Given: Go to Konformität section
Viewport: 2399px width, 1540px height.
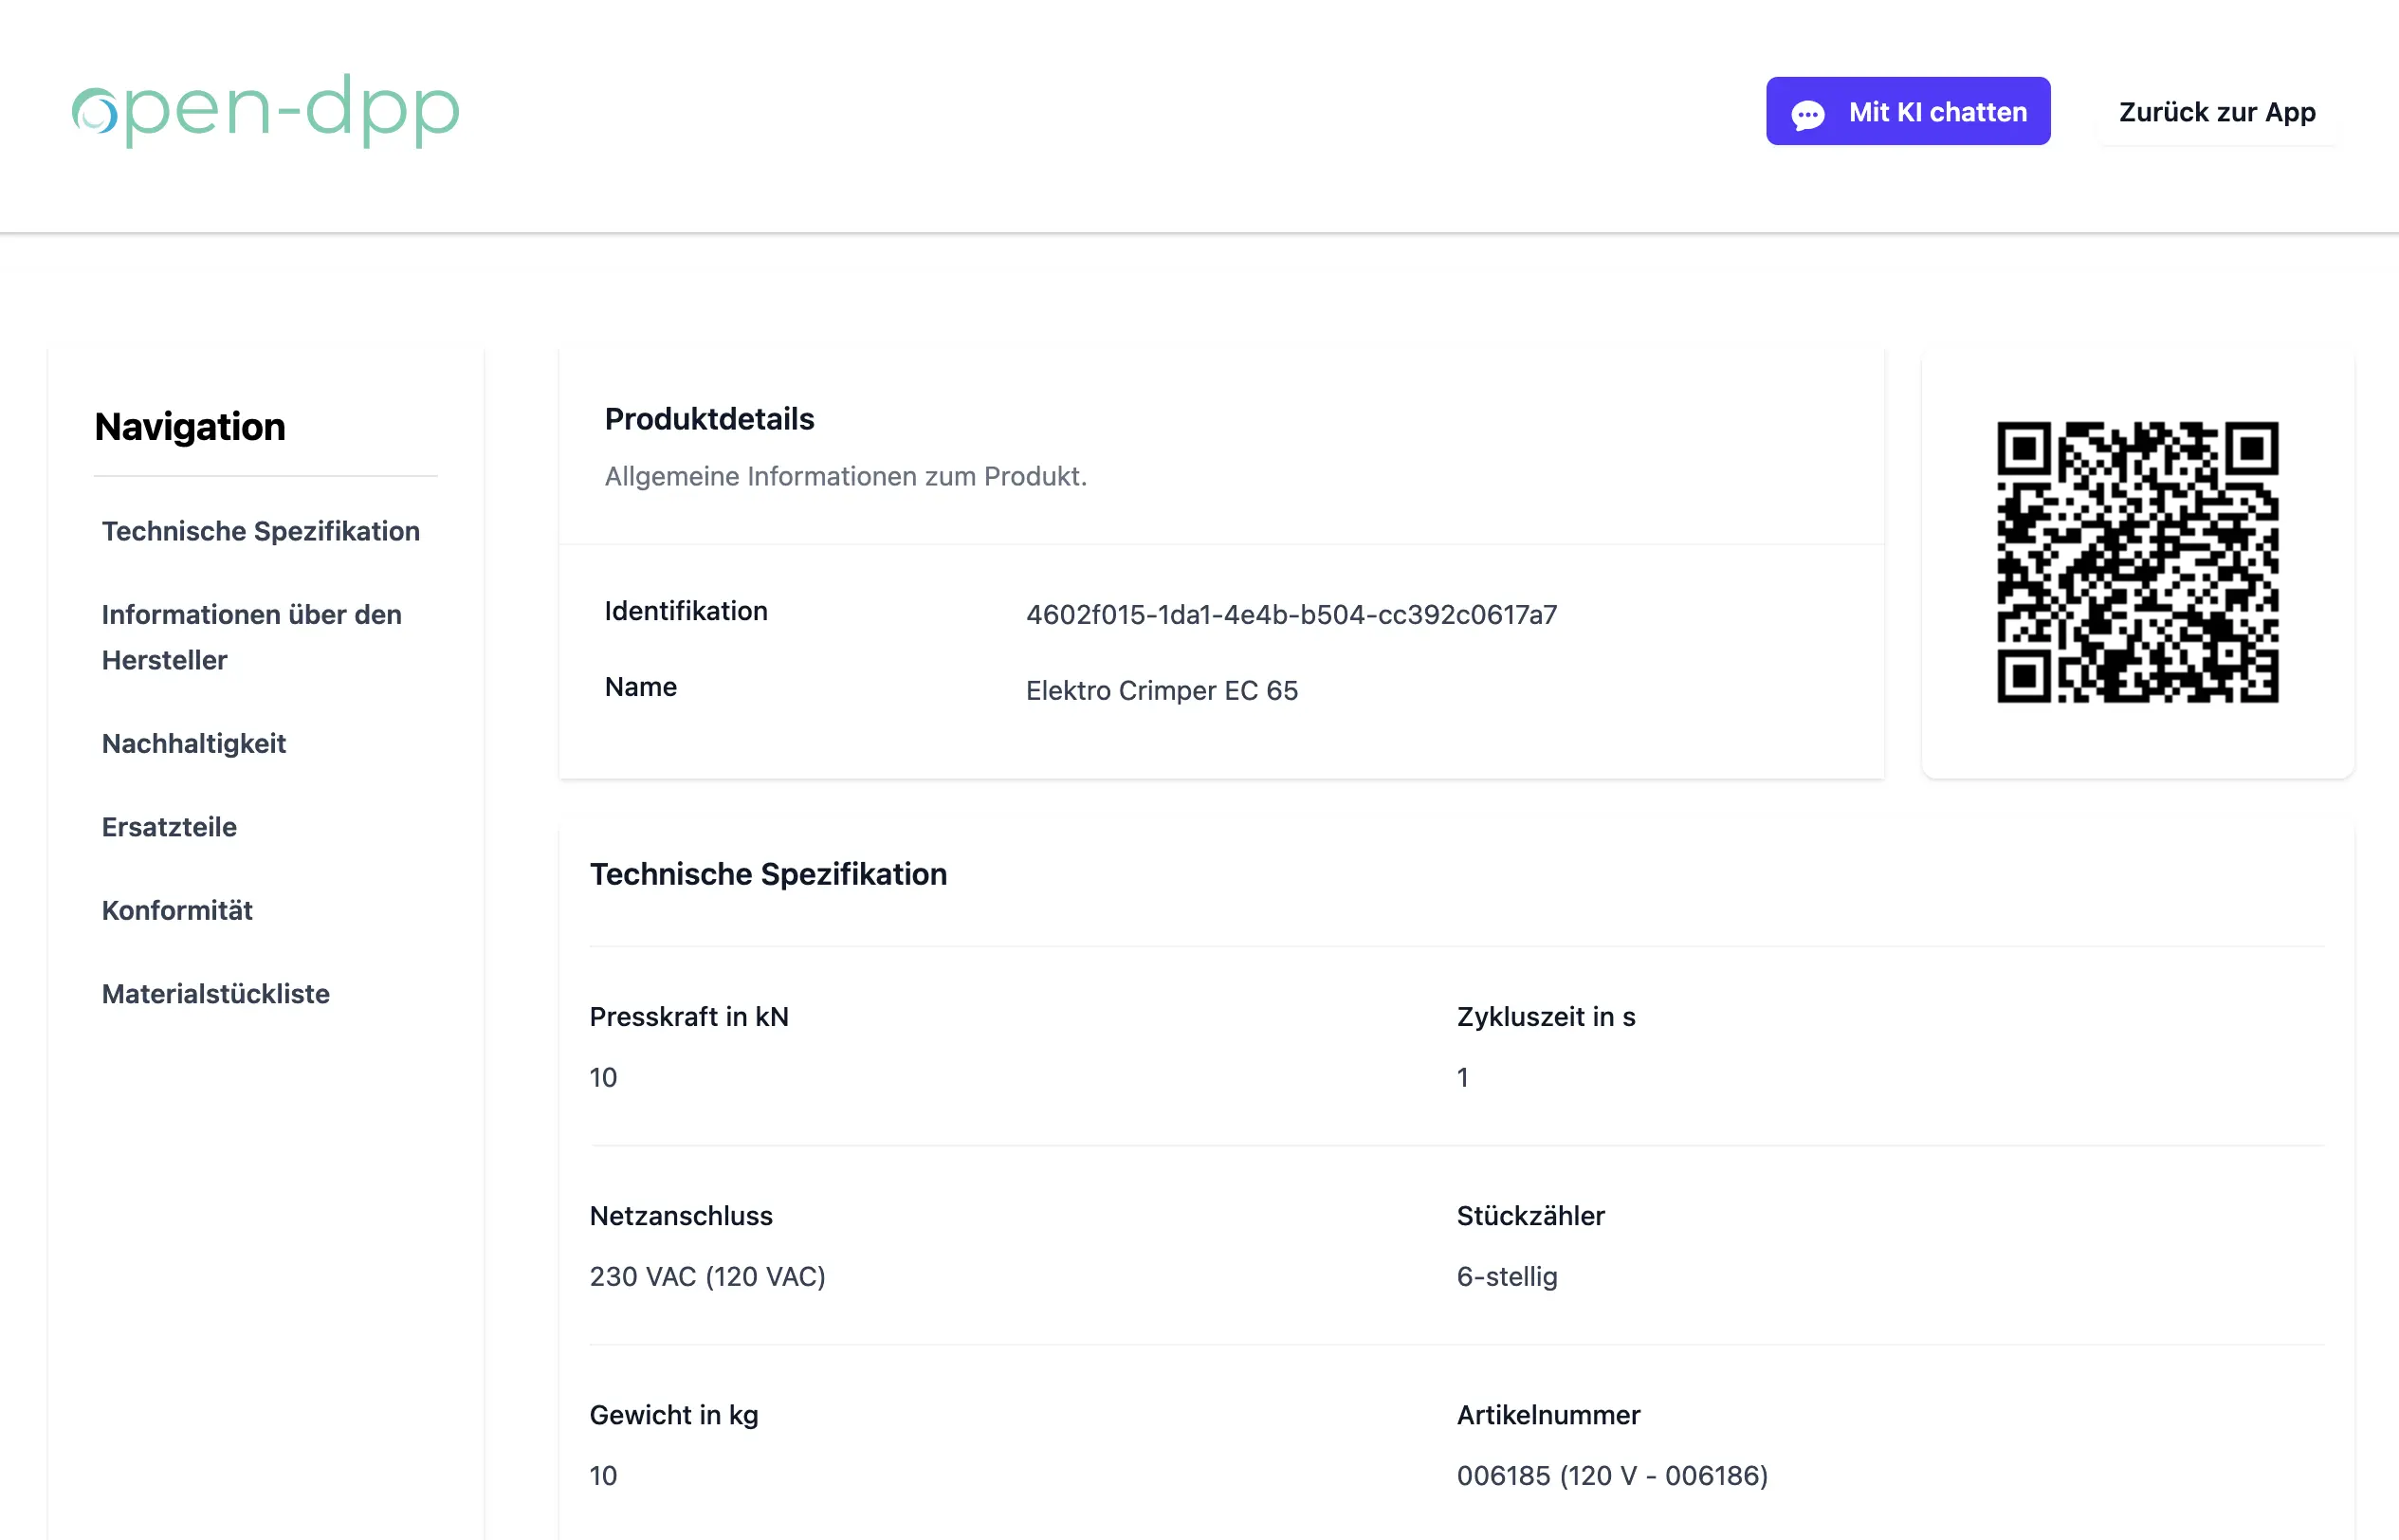Looking at the screenshot, I should click(x=177, y=910).
